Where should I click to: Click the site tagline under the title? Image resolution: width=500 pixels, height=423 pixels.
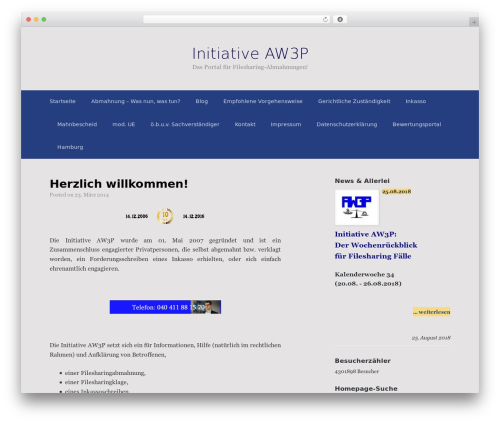pyautogui.click(x=250, y=67)
